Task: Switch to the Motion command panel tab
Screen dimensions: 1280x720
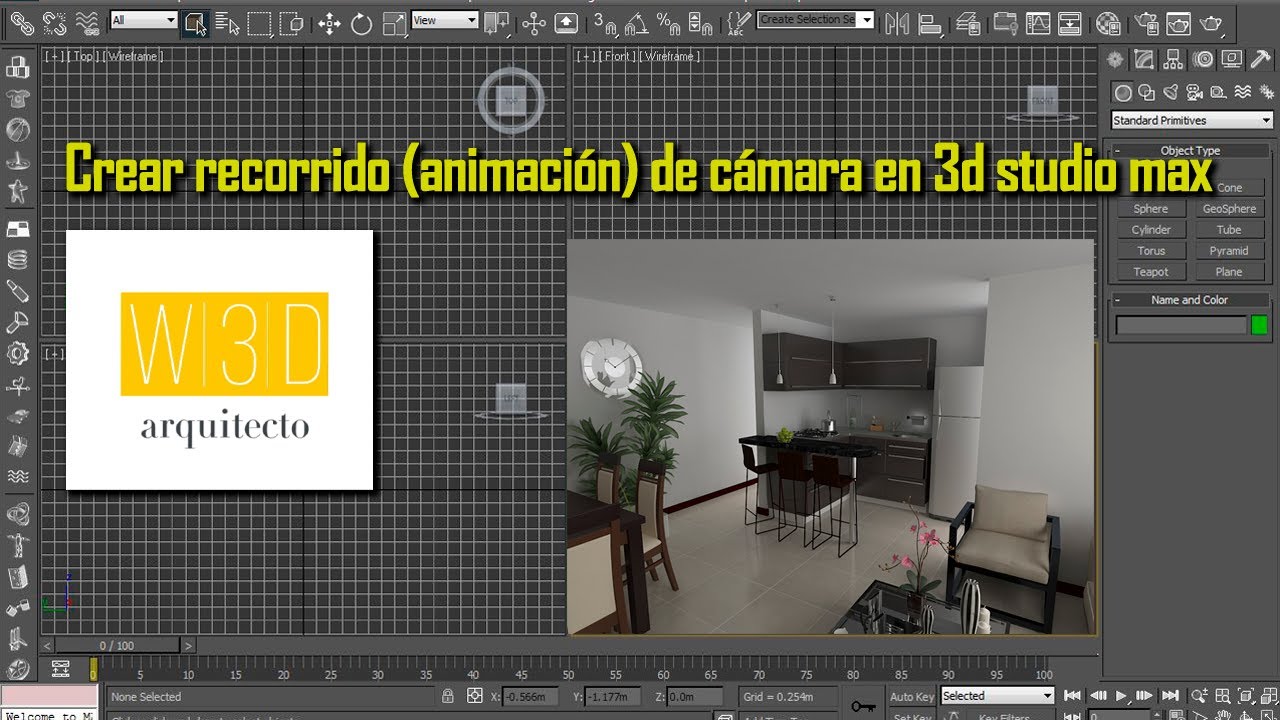Action: (1203, 59)
